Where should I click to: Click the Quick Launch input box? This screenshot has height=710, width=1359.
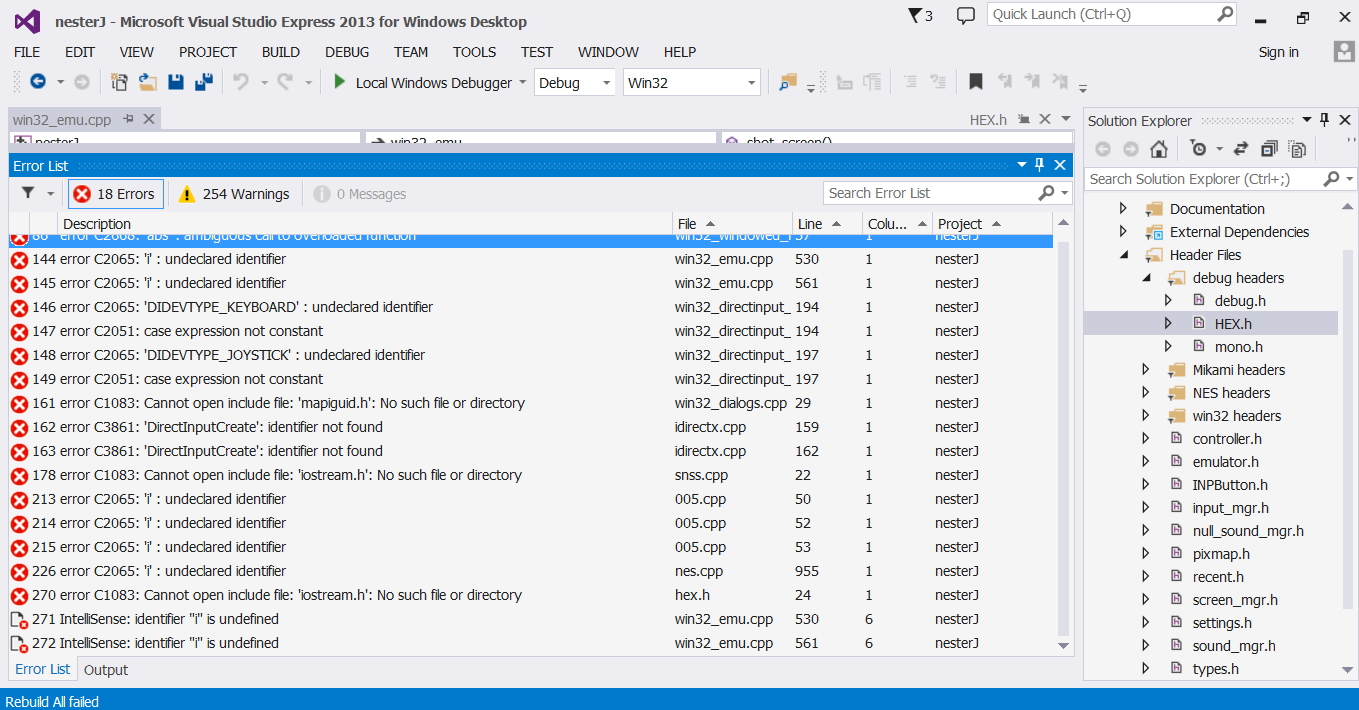tap(1101, 14)
